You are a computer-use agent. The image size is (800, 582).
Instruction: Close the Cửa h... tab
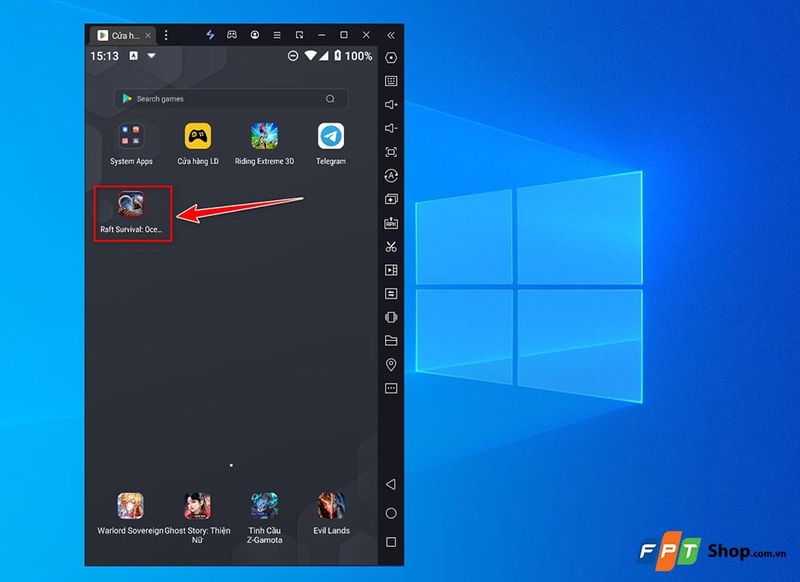coord(148,35)
